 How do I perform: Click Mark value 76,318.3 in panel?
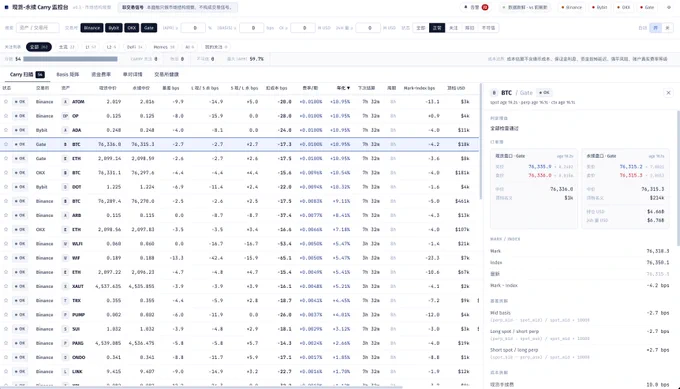(657, 251)
